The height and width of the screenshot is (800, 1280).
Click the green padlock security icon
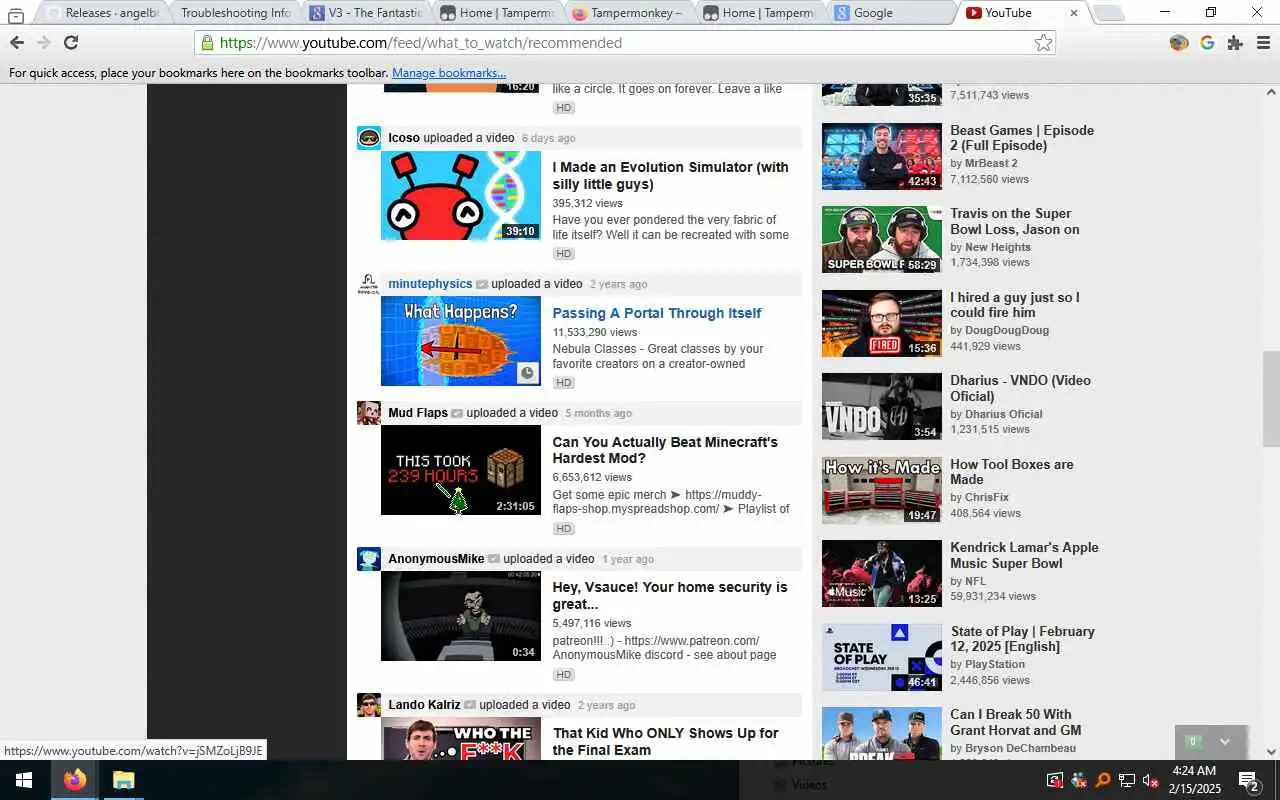coord(207,43)
